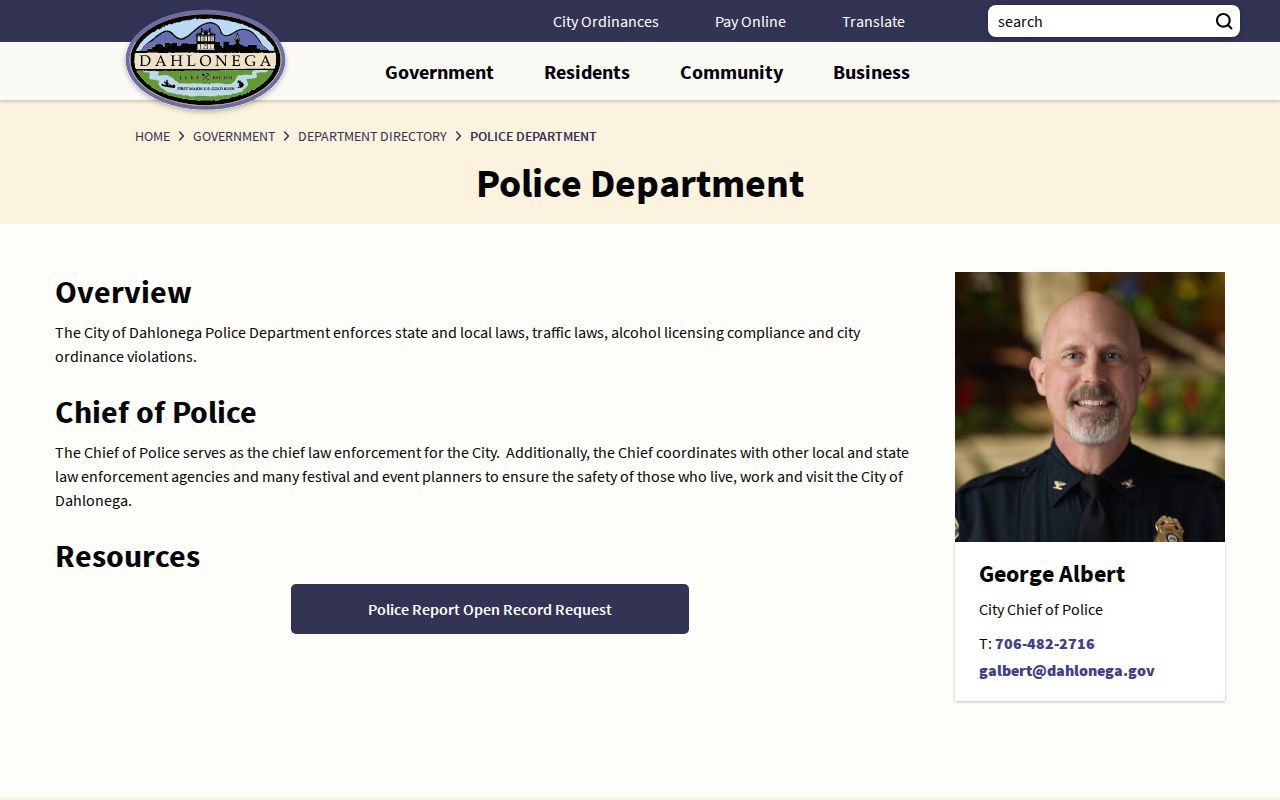Open the Business menu
The width and height of the screenshot is (1280, 800).
[x=871, y=72]
